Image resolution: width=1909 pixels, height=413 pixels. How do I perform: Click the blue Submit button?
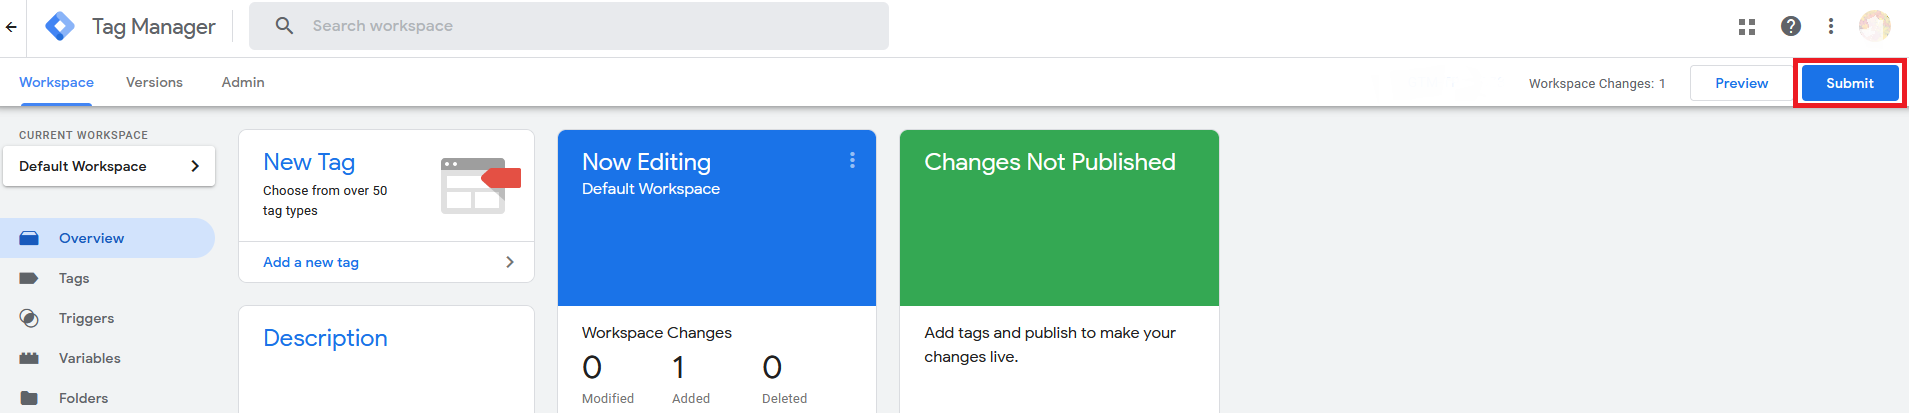[x=1850, y=83]
